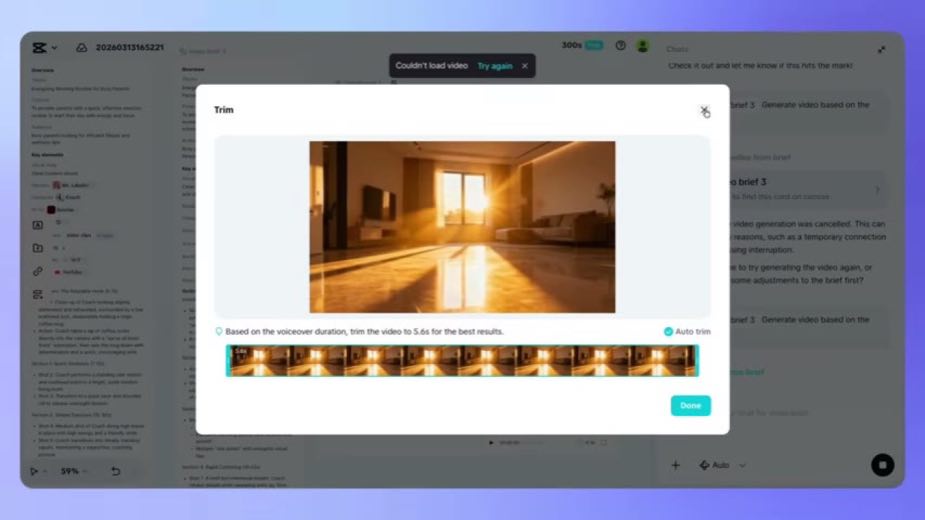Click the plus attach icon in chat
The height and width of the screenshot is (520, 925).
pyautogui.click(x=675, y=465)
